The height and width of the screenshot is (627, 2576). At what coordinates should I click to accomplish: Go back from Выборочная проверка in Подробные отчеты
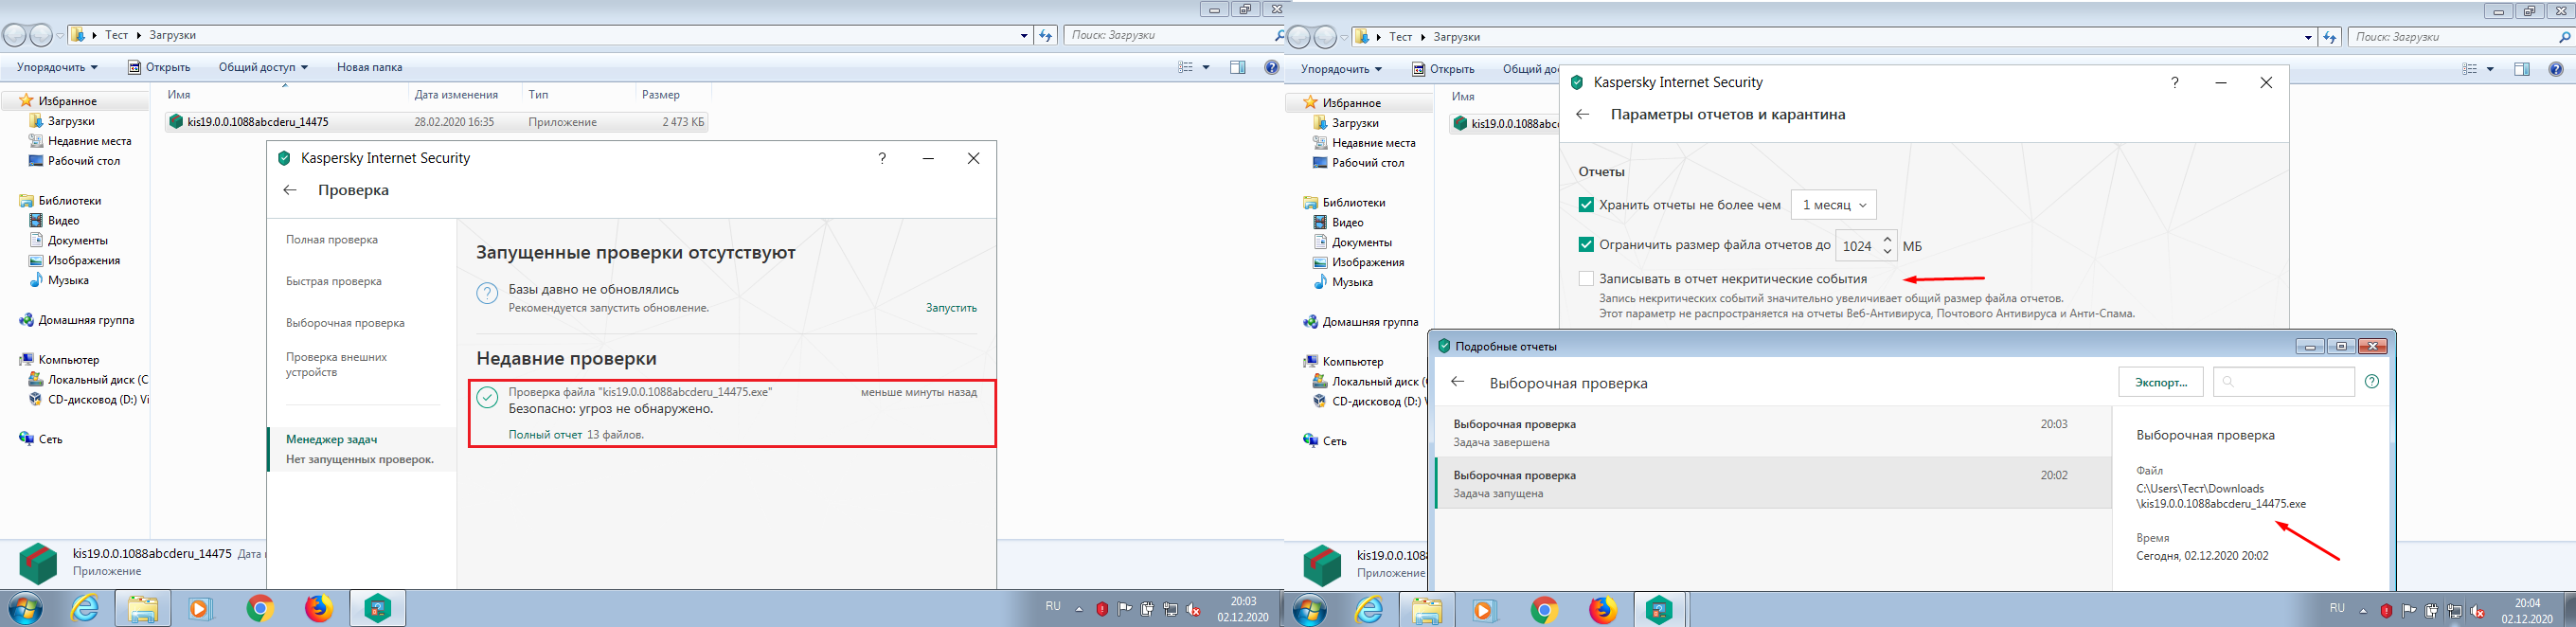[1458, 382]
